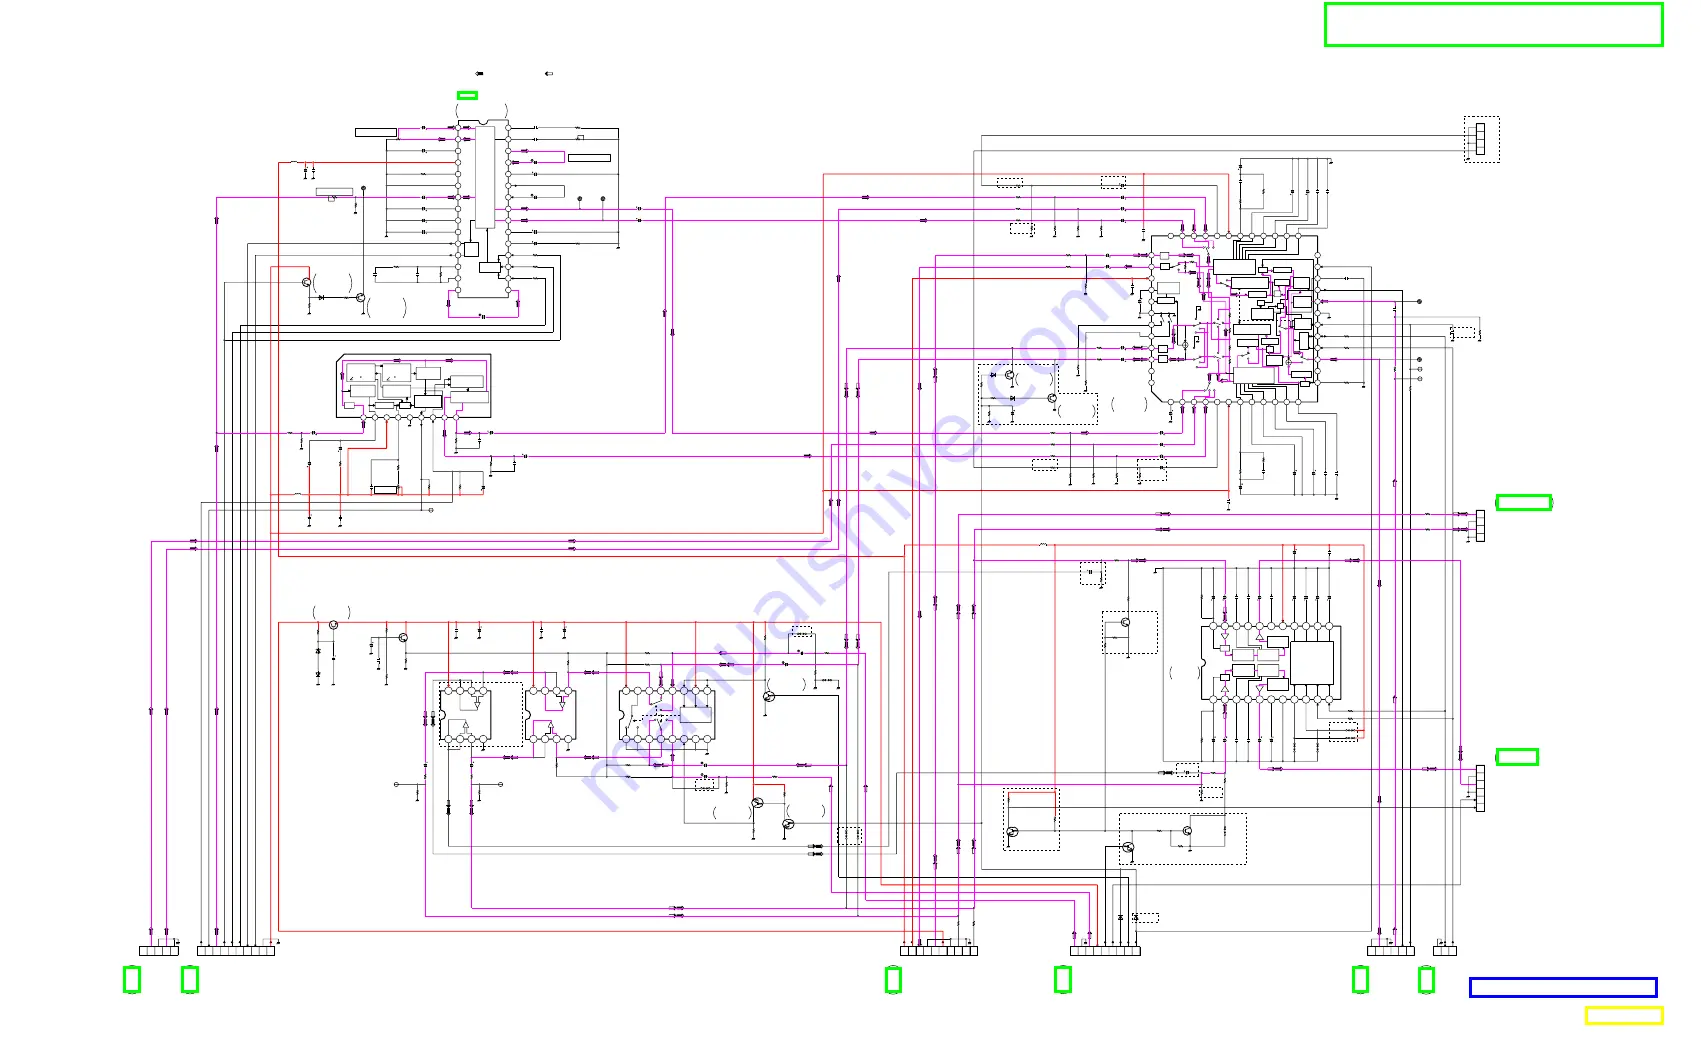Follow the green link box beside the upper right-edge connector
This screenshot has width=1701, height=1064.
coord(1523,503)
